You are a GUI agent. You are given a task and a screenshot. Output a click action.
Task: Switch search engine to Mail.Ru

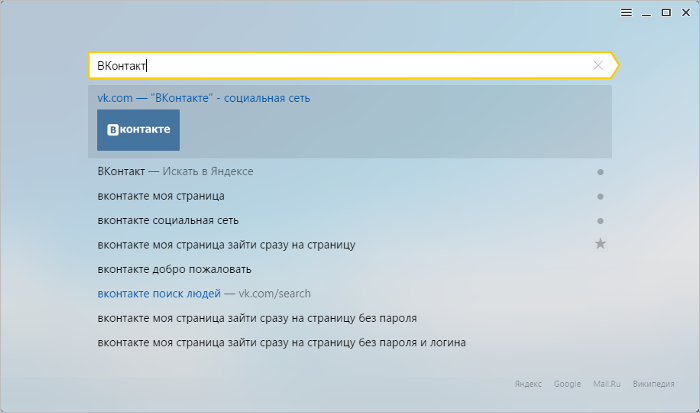pyautogui.click(x=607, y=384)
